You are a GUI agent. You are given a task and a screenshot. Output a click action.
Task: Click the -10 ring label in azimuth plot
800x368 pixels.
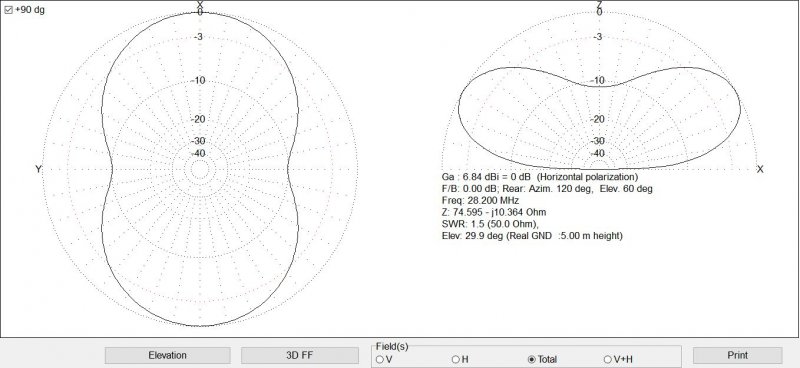199,81
